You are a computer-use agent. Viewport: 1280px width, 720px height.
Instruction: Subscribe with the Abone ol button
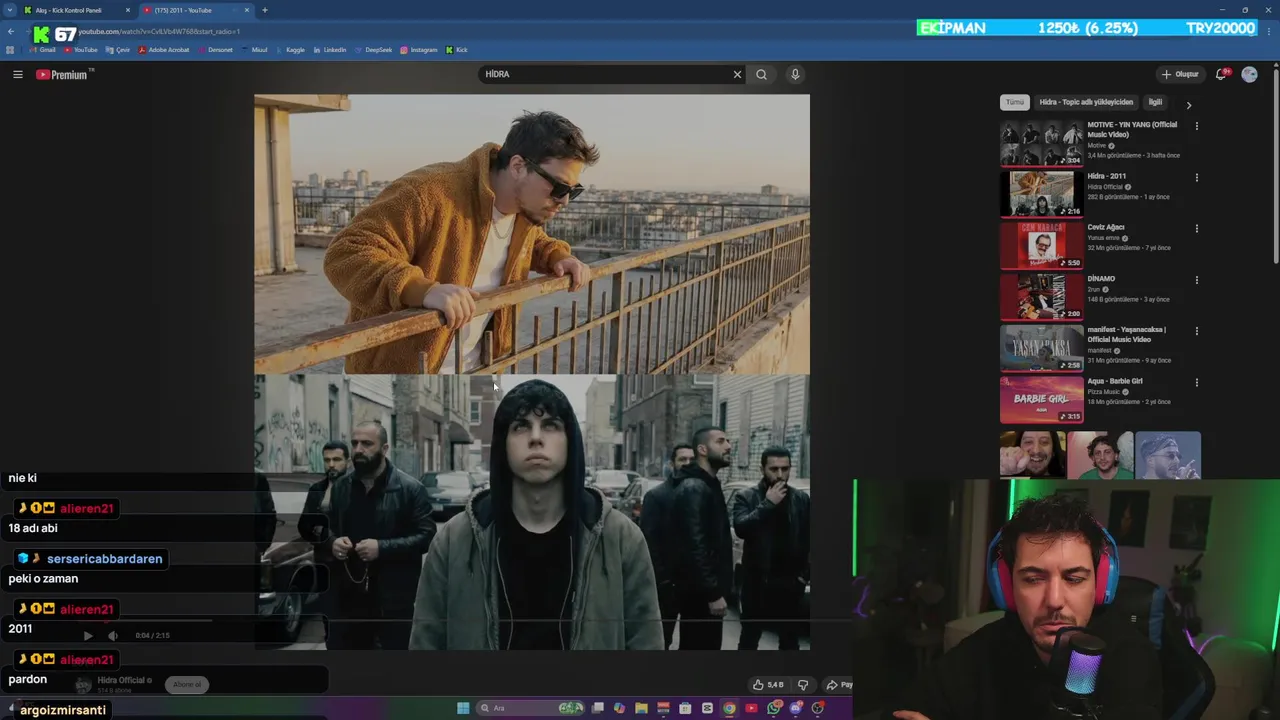(x=186, y=685)
